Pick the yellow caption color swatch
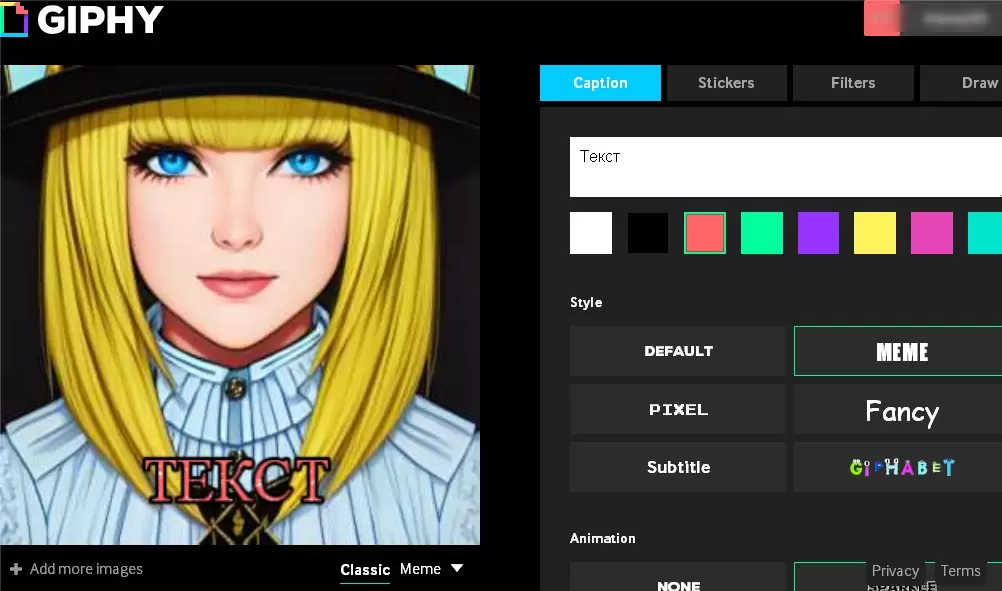The height and width of the screenshot is (591, 1002). [875, 233]
